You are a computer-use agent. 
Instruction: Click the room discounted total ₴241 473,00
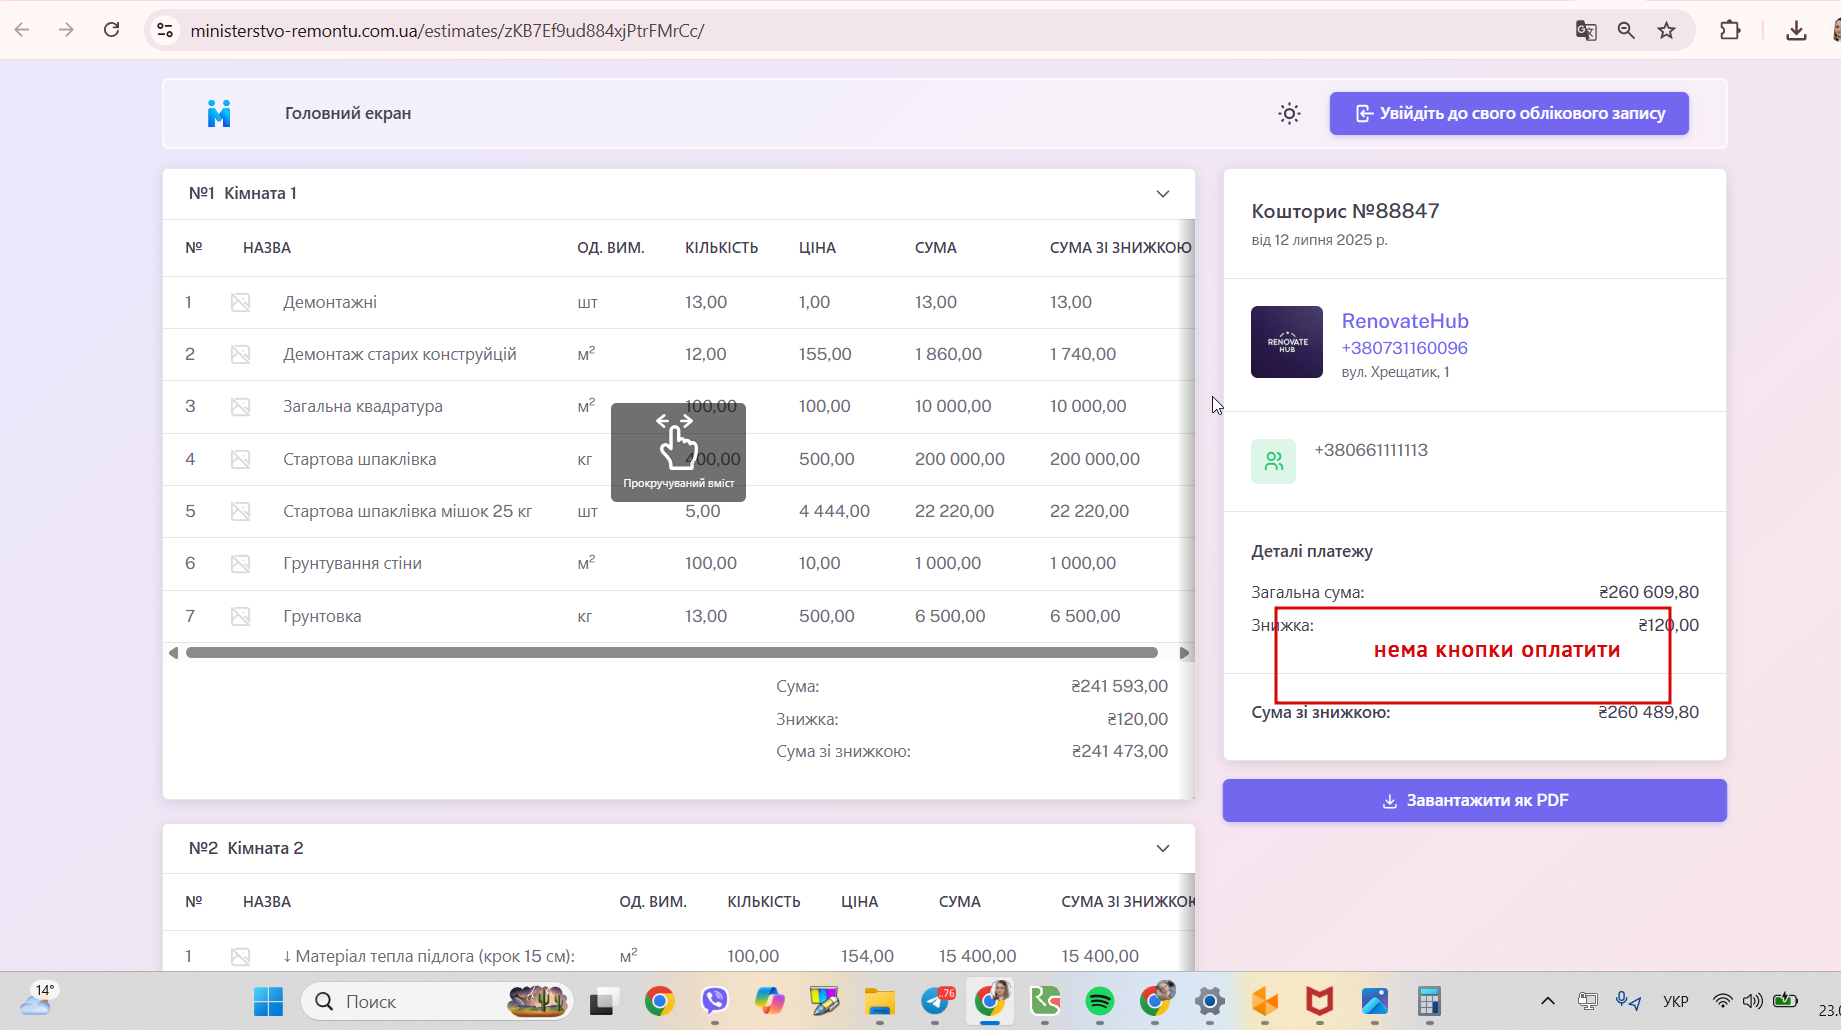tap(1119, 751)
